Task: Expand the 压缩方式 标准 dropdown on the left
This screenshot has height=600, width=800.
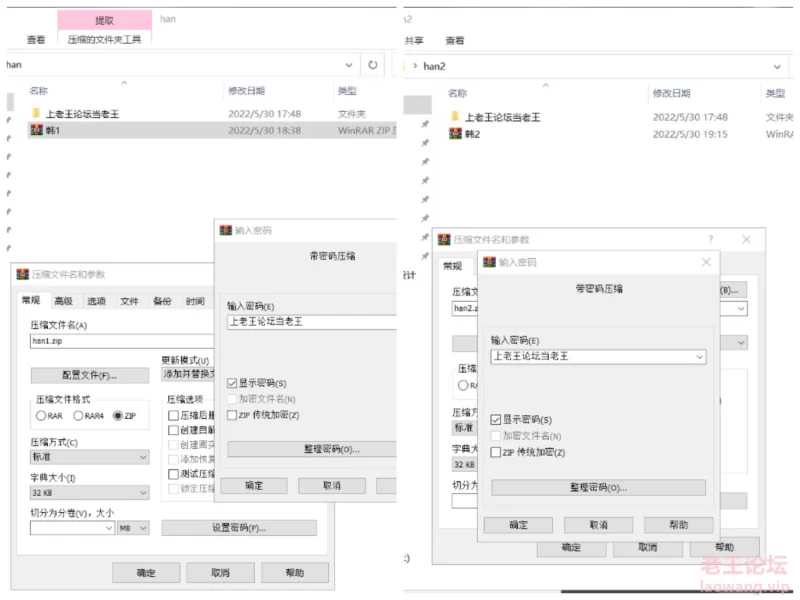Action: 90,457
